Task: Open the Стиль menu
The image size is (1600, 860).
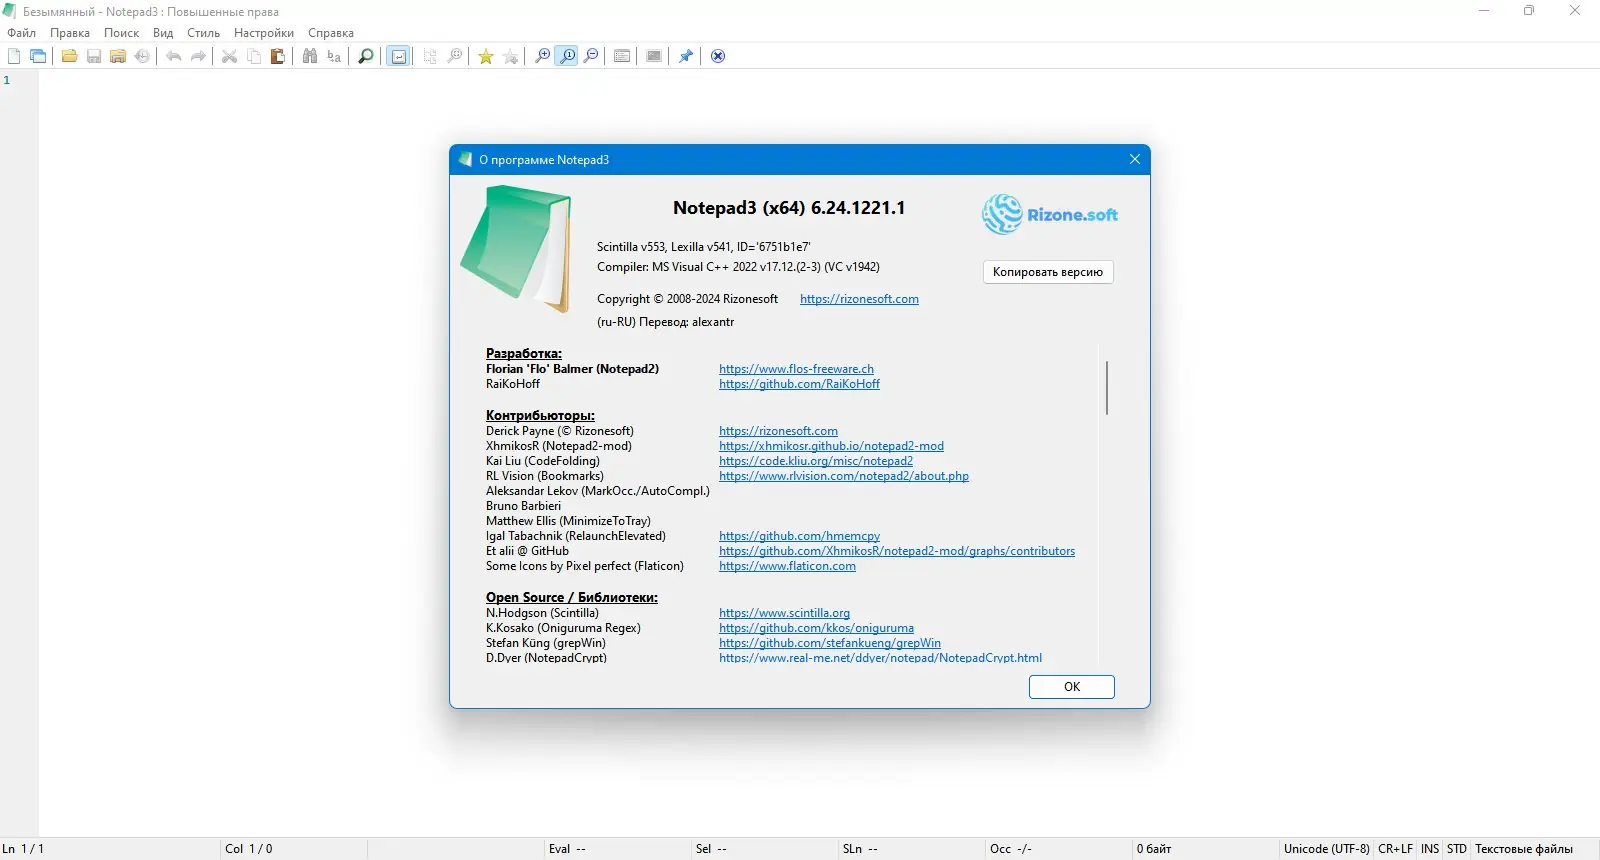Action: point(204,33)
